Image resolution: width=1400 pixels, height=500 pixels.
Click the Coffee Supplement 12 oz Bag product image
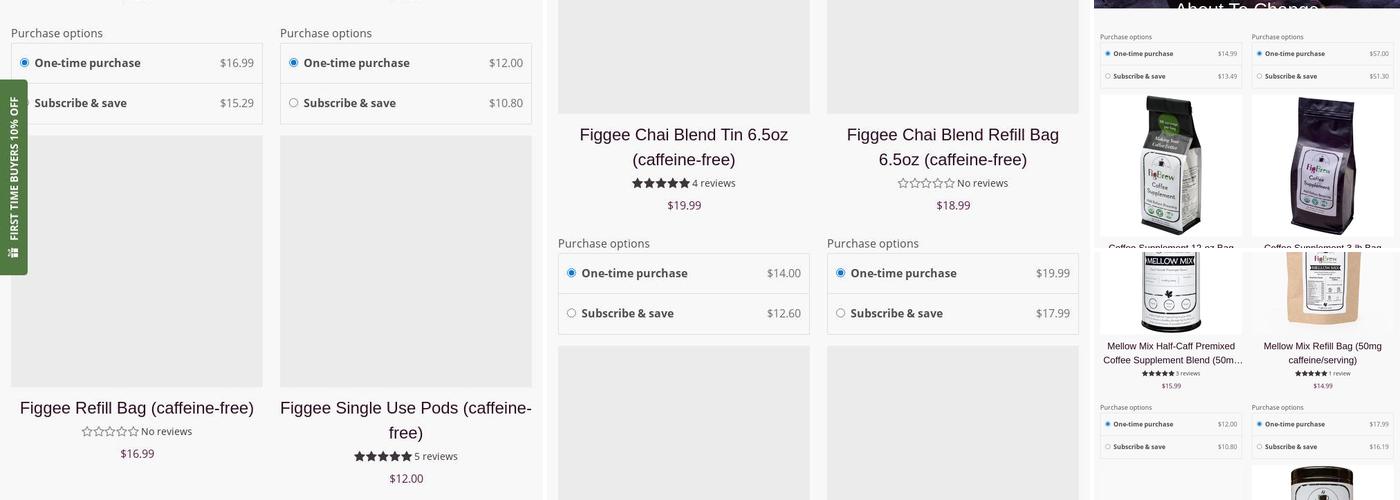[x=1171, y=165]
